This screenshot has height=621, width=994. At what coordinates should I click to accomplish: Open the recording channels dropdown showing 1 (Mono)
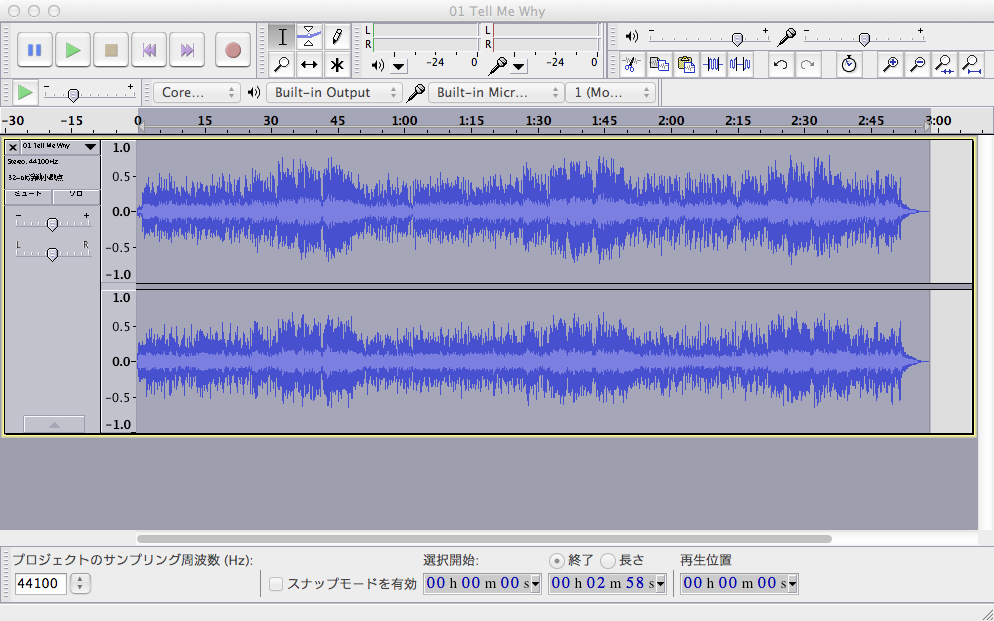pyautogui.click(x=610, y=90)
